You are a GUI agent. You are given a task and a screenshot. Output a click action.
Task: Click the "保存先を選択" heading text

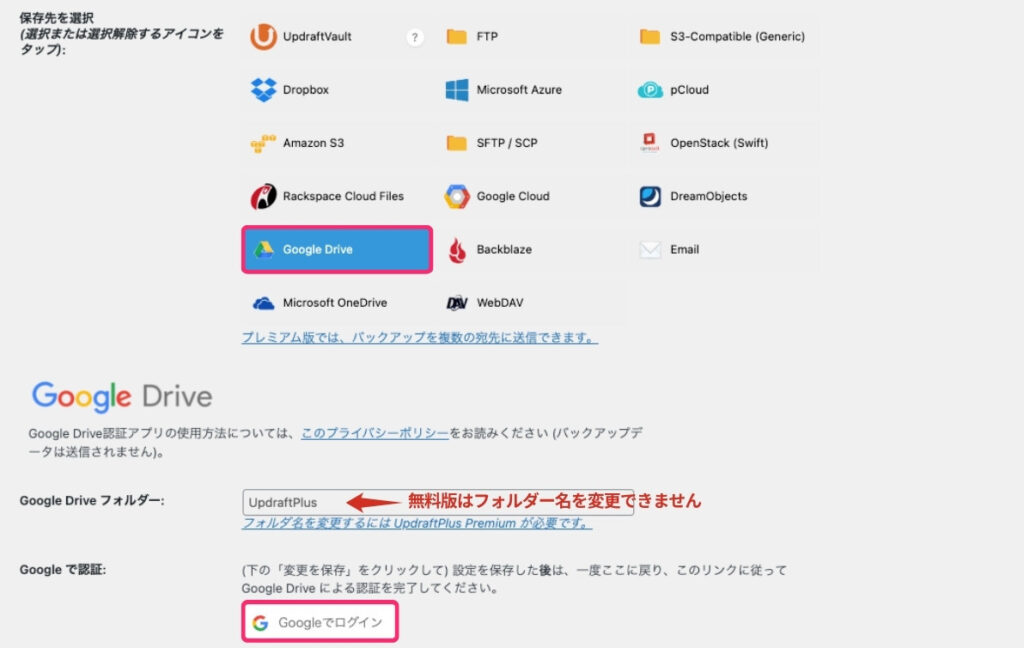click(57, 18)
